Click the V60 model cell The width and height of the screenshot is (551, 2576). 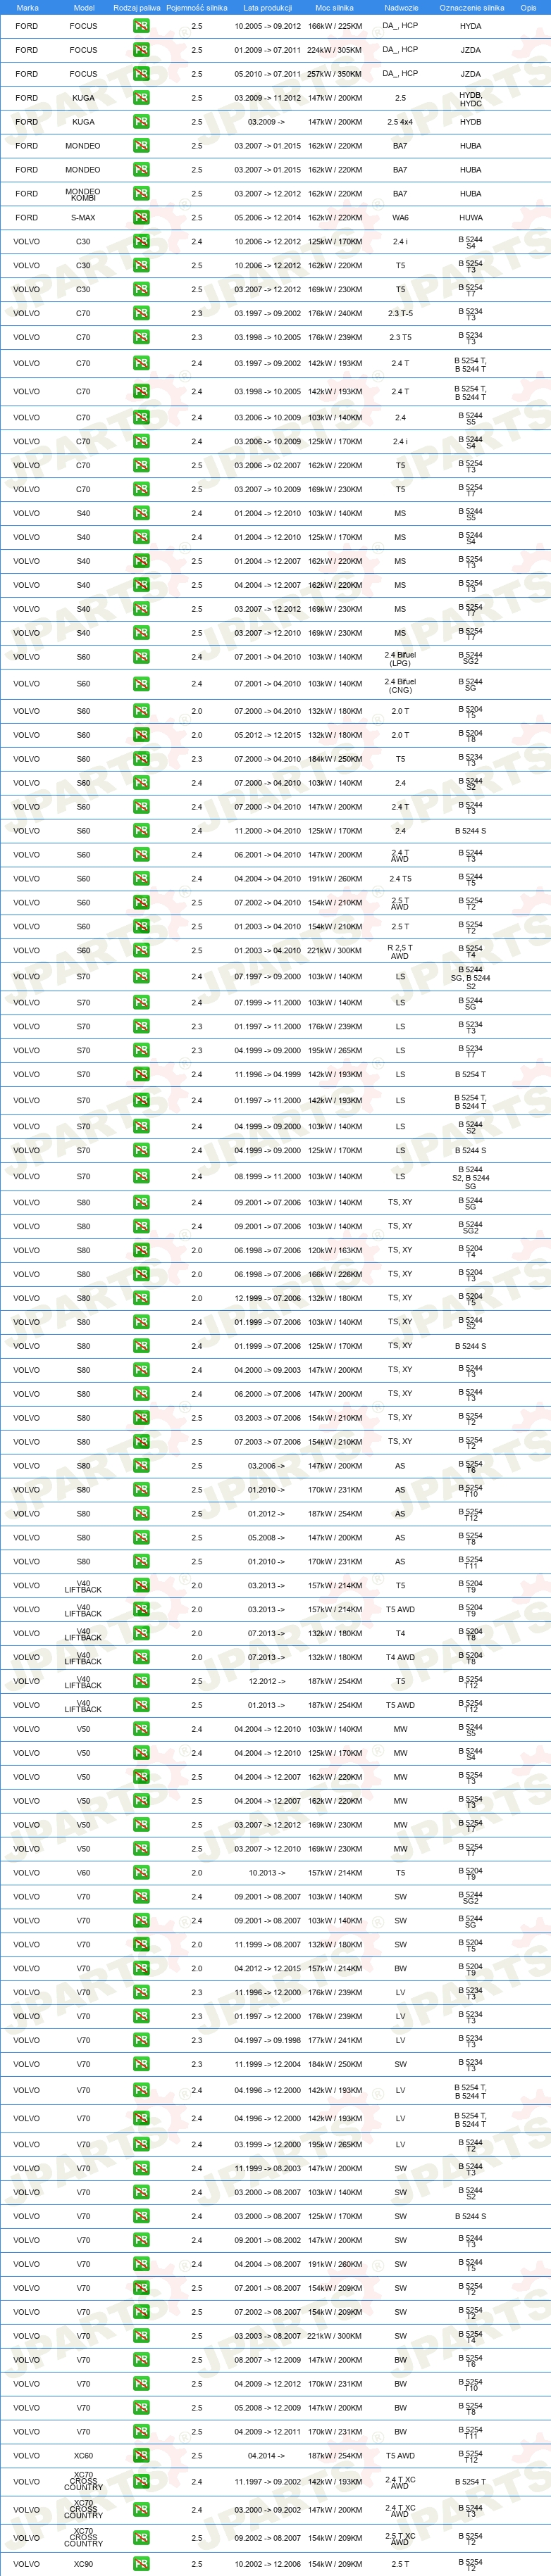pyautogui.click(x=83, y=1873)
